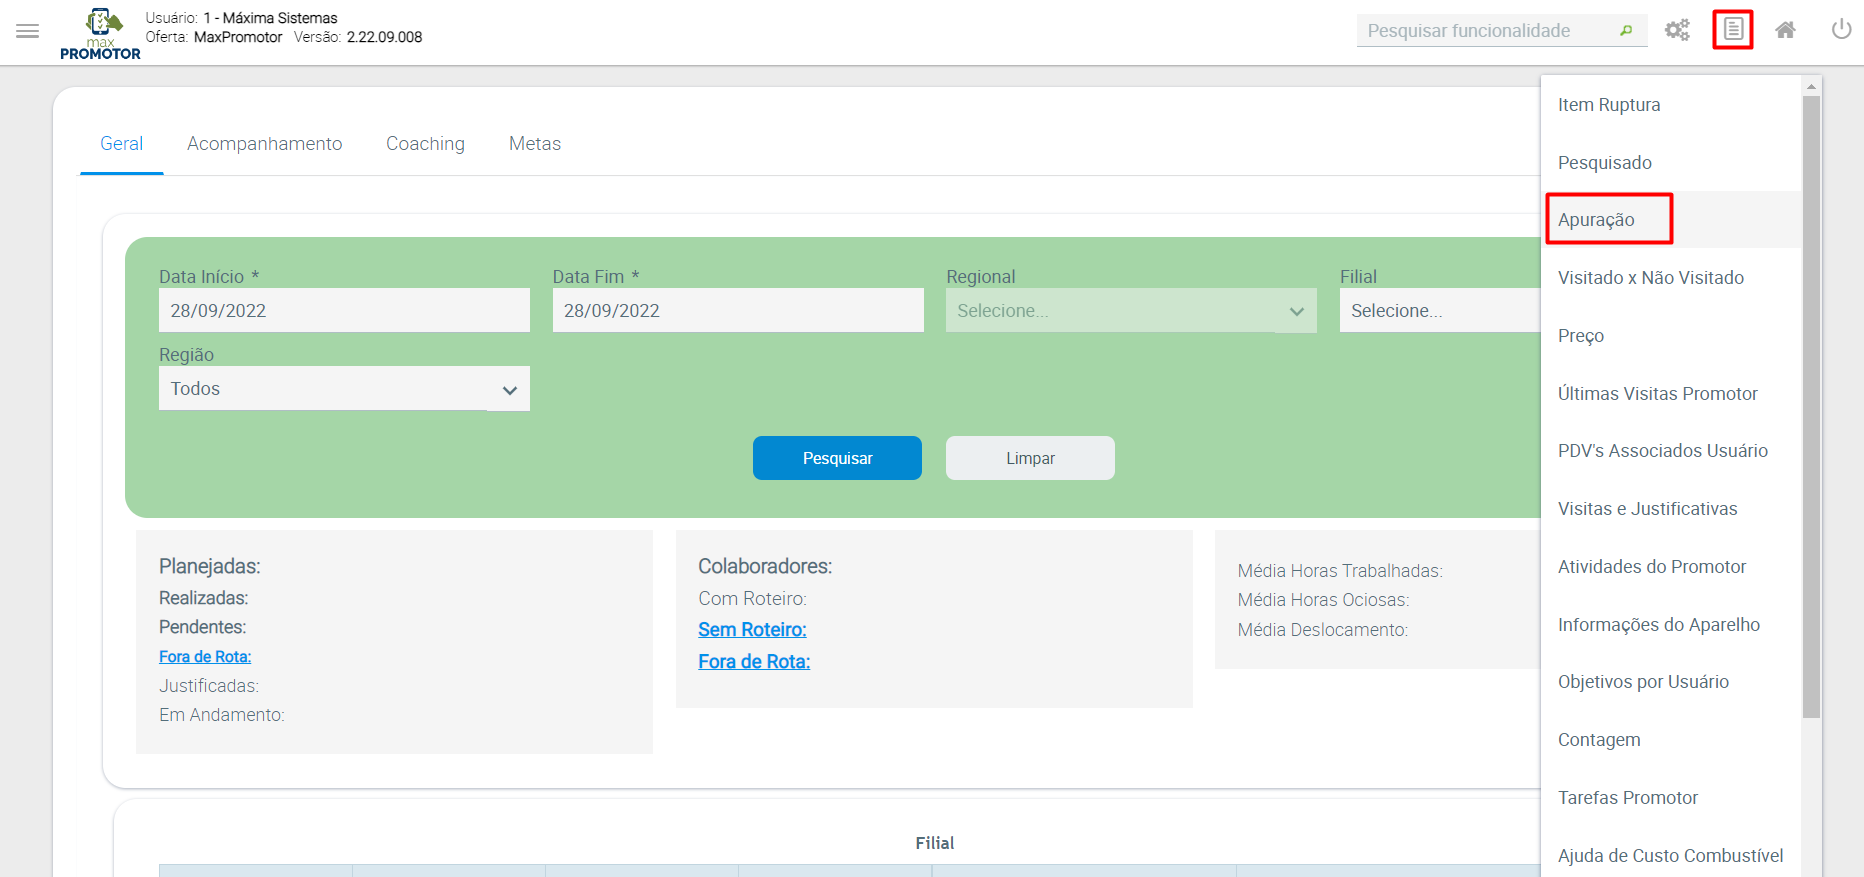The width and height of the screenshot is (1864, 877).
Task: Click the Colaboradores: label
Action: pos(765,567)
